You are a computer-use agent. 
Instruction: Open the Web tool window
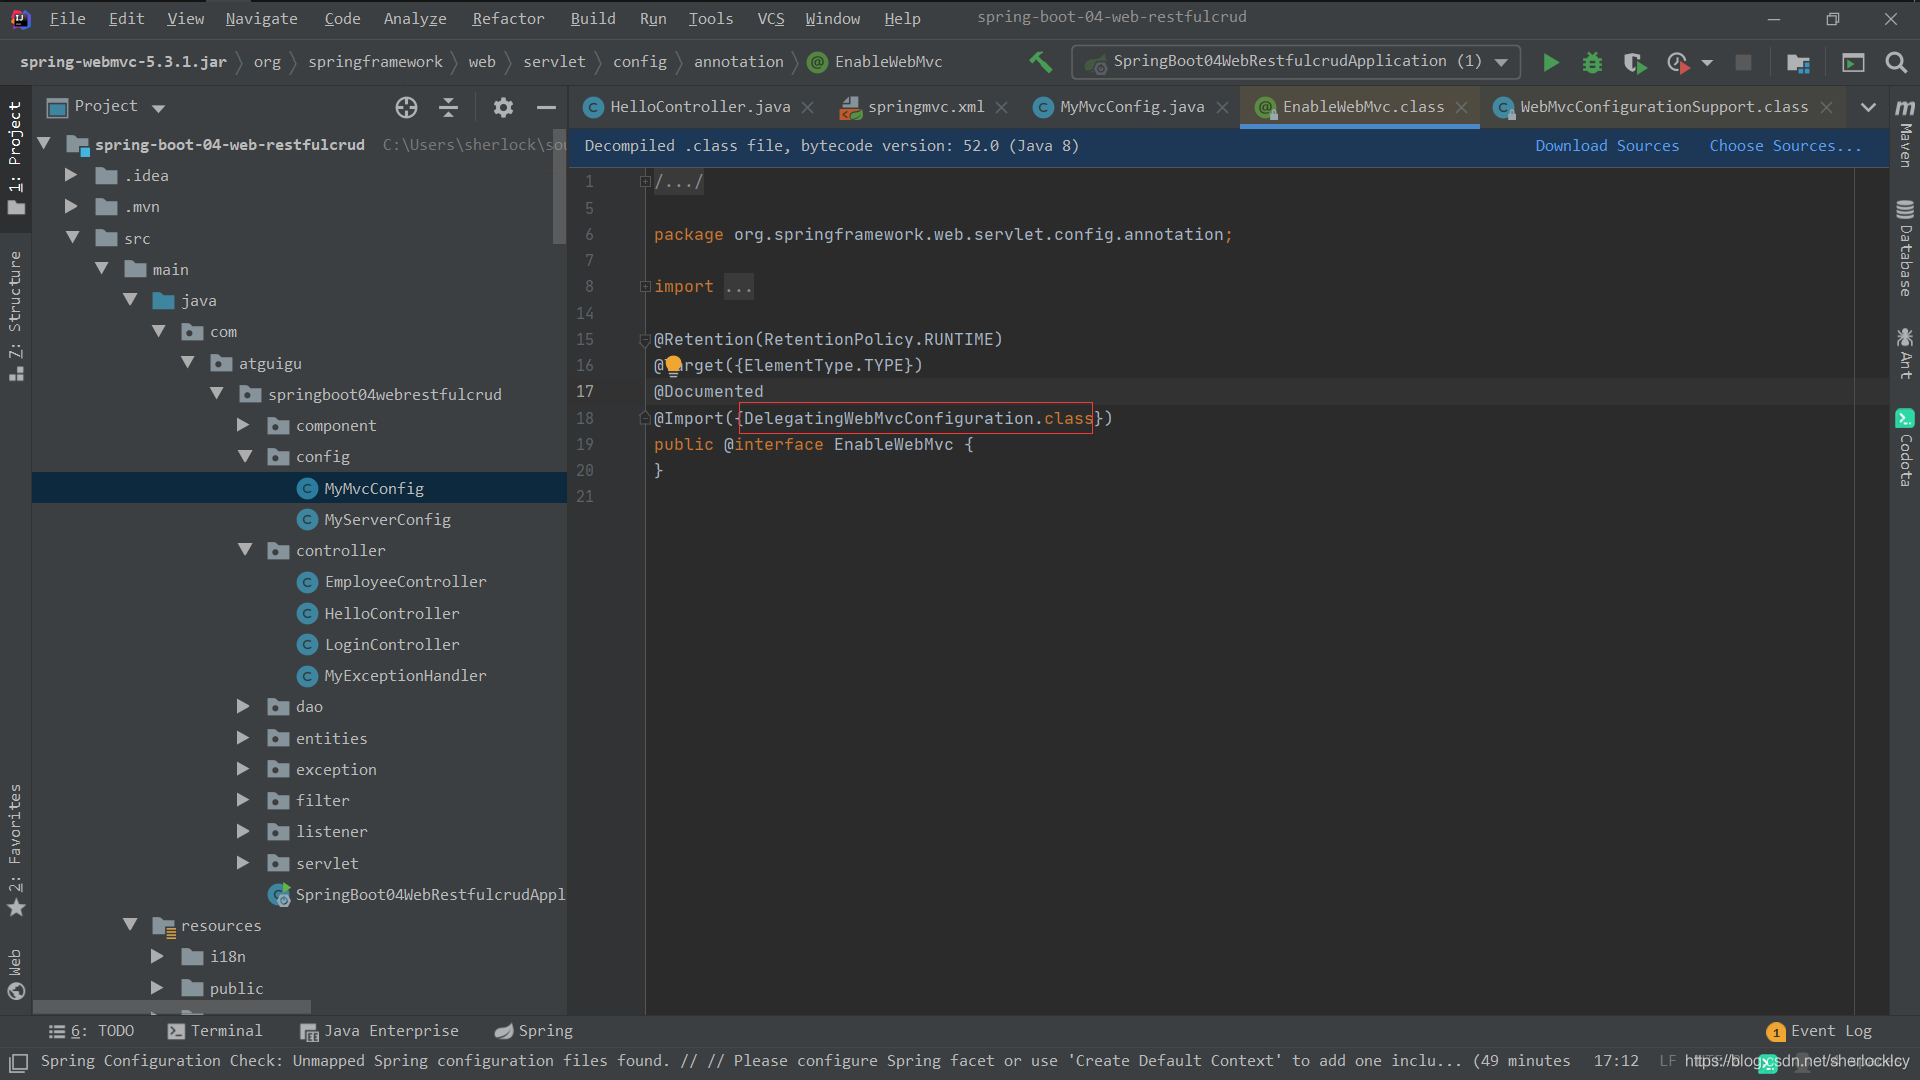15,974
